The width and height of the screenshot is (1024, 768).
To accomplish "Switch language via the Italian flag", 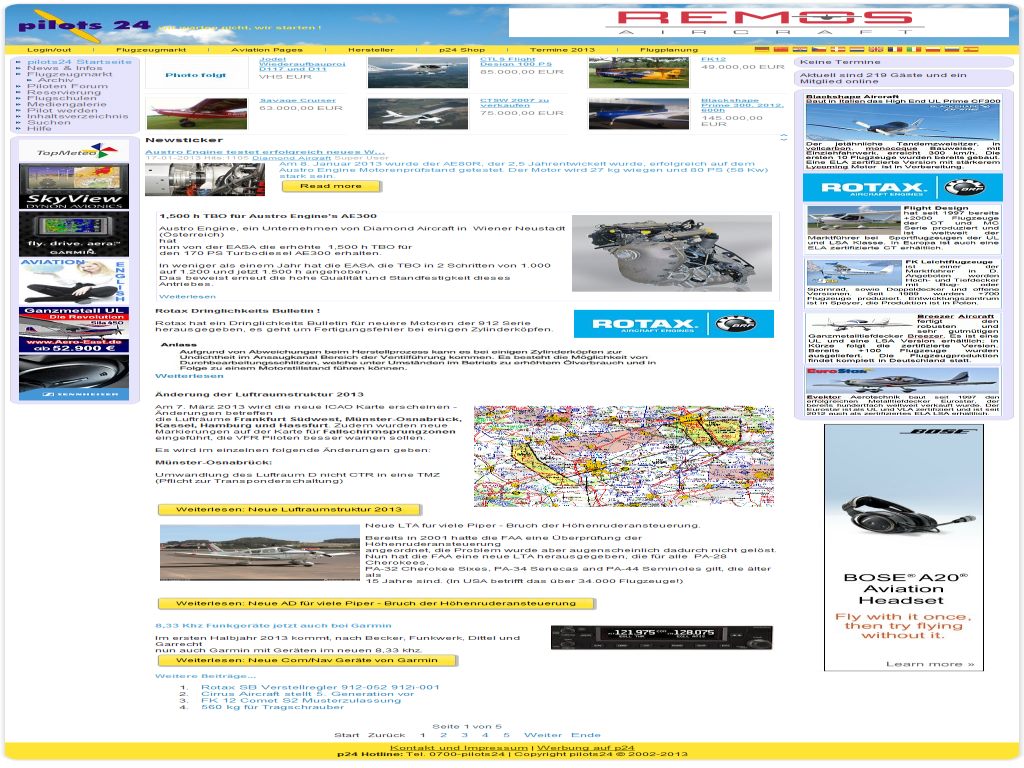I will click(x=914, y=49).
